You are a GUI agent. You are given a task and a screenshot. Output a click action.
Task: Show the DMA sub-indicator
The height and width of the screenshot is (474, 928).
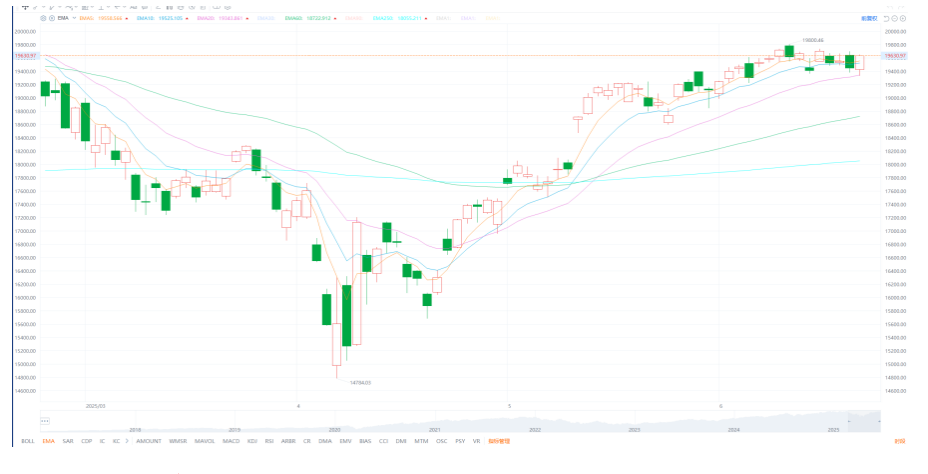click(x=325, y=441)
